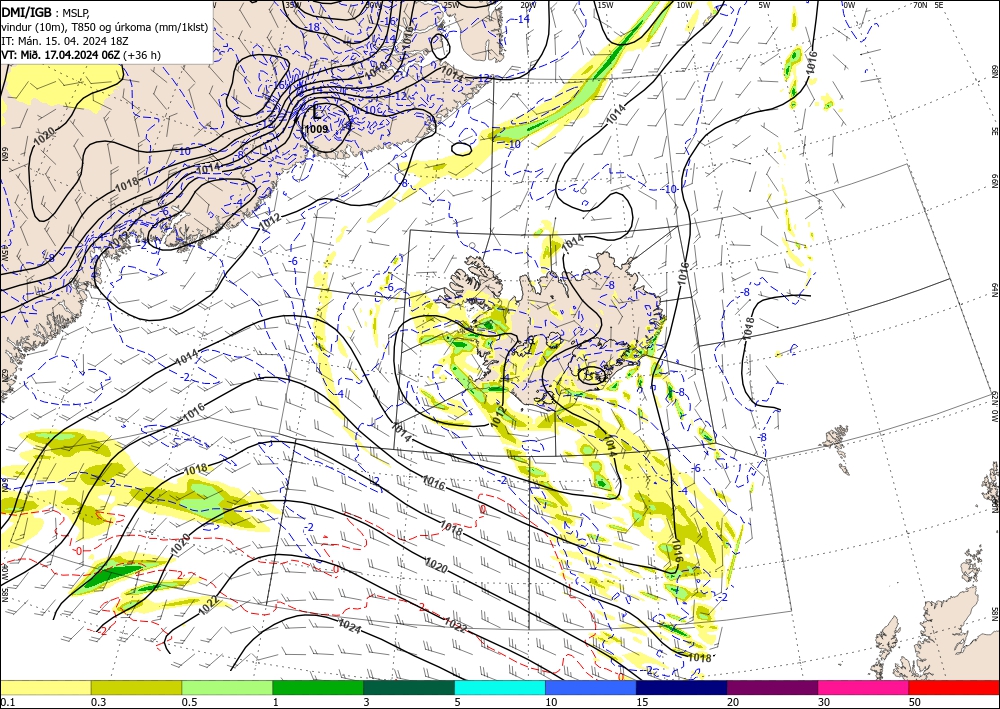Click the light green 0.5–1 mm legend swatch

227,687
